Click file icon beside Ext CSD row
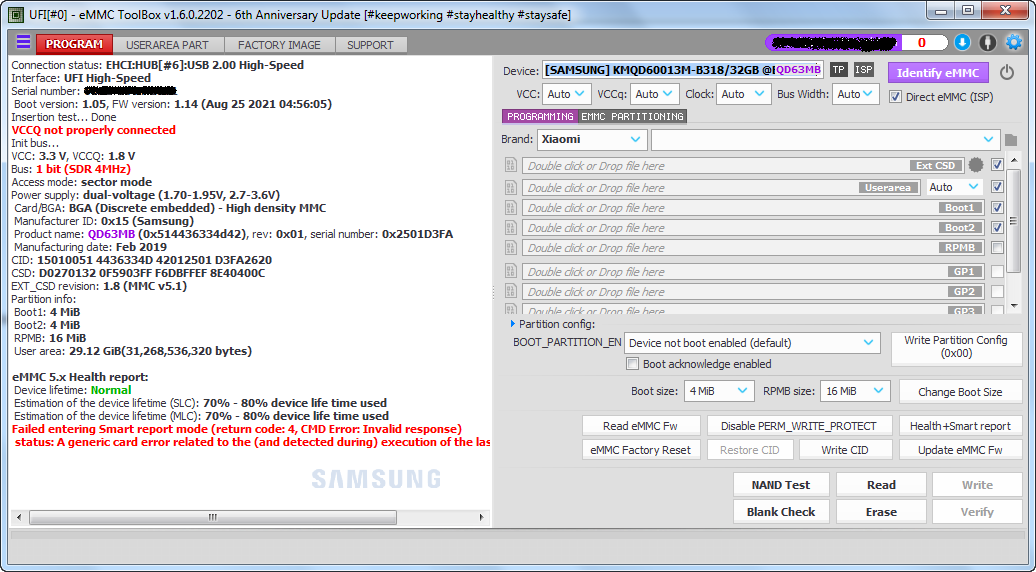This screenshot has height=572, width=1036. point(511,165)
